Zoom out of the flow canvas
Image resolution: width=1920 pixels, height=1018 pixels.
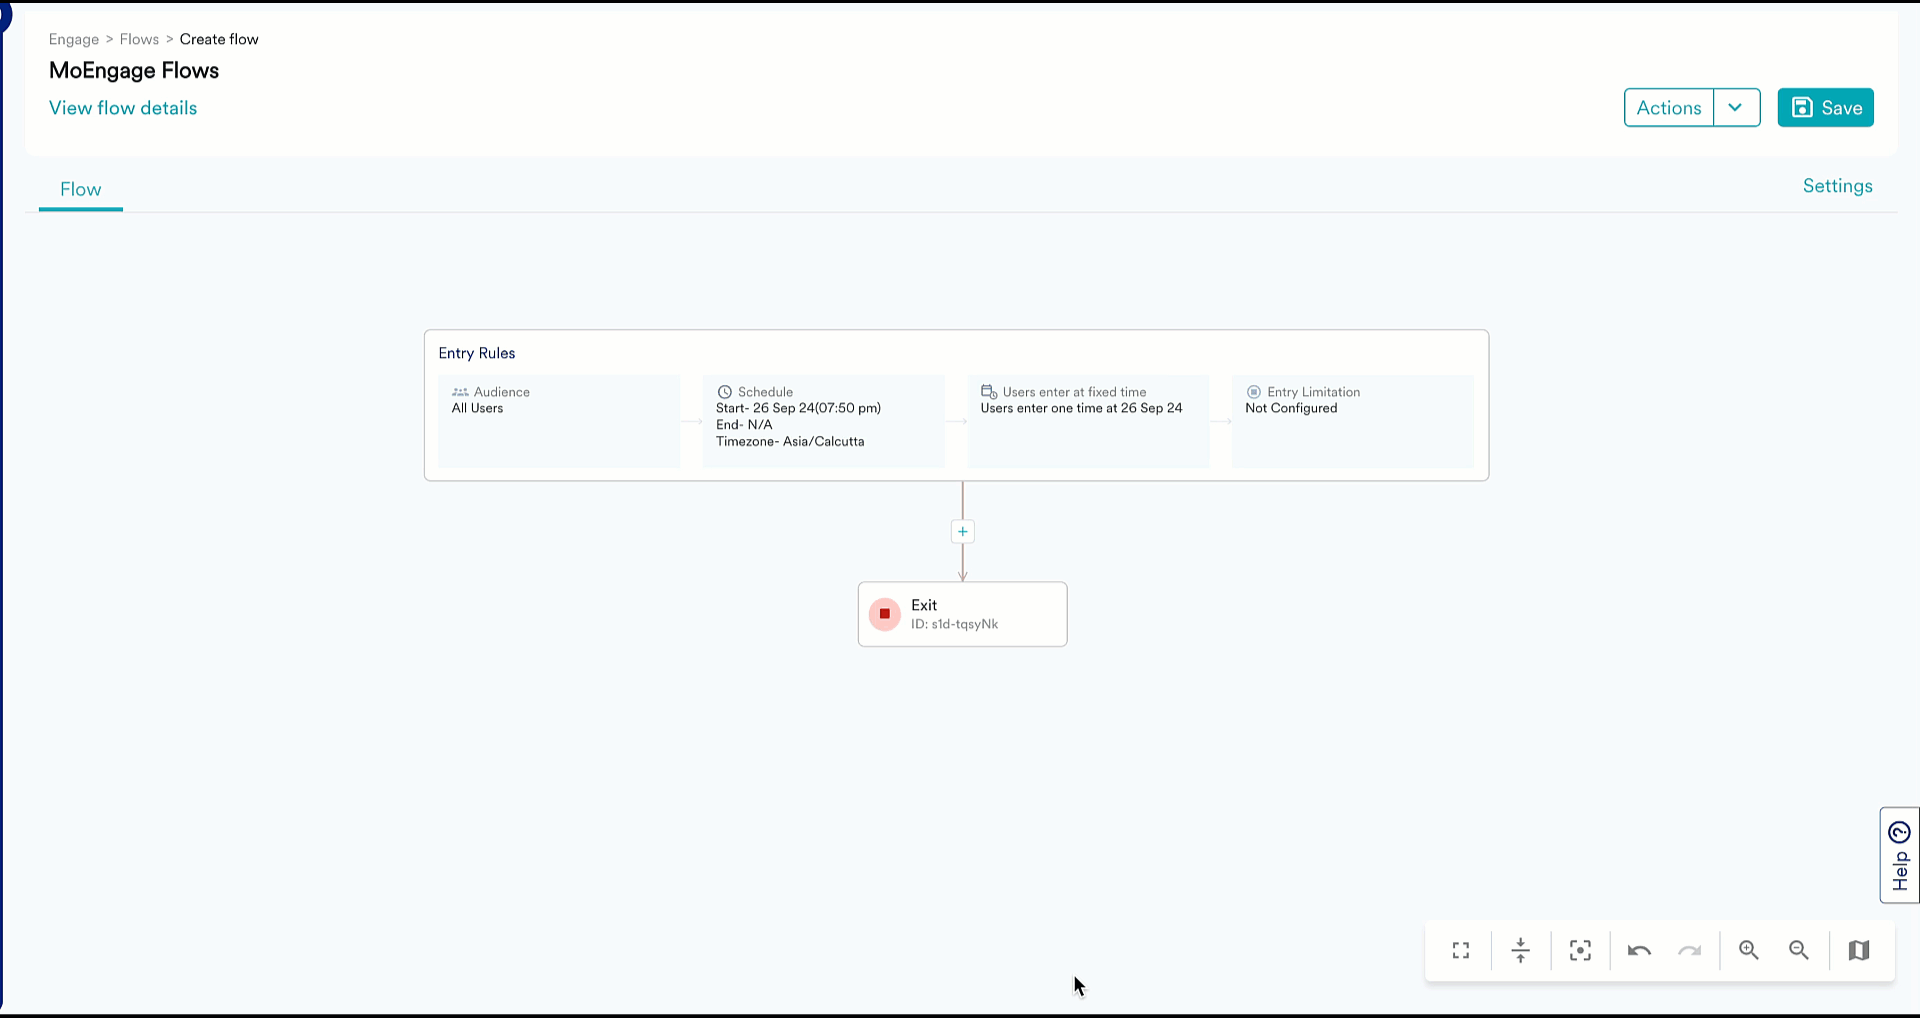click(x=1799, y=951)
